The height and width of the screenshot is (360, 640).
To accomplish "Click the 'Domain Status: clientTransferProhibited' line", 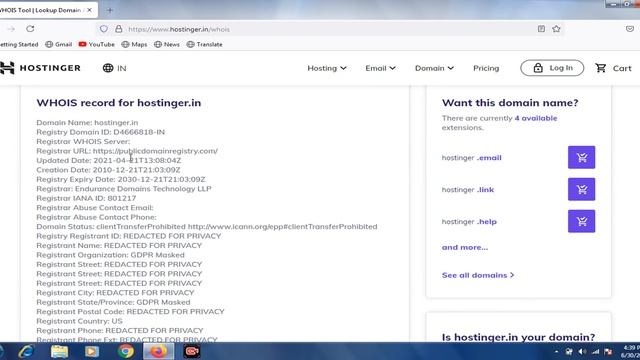I will pyautogui.click(x=207, y=227).
